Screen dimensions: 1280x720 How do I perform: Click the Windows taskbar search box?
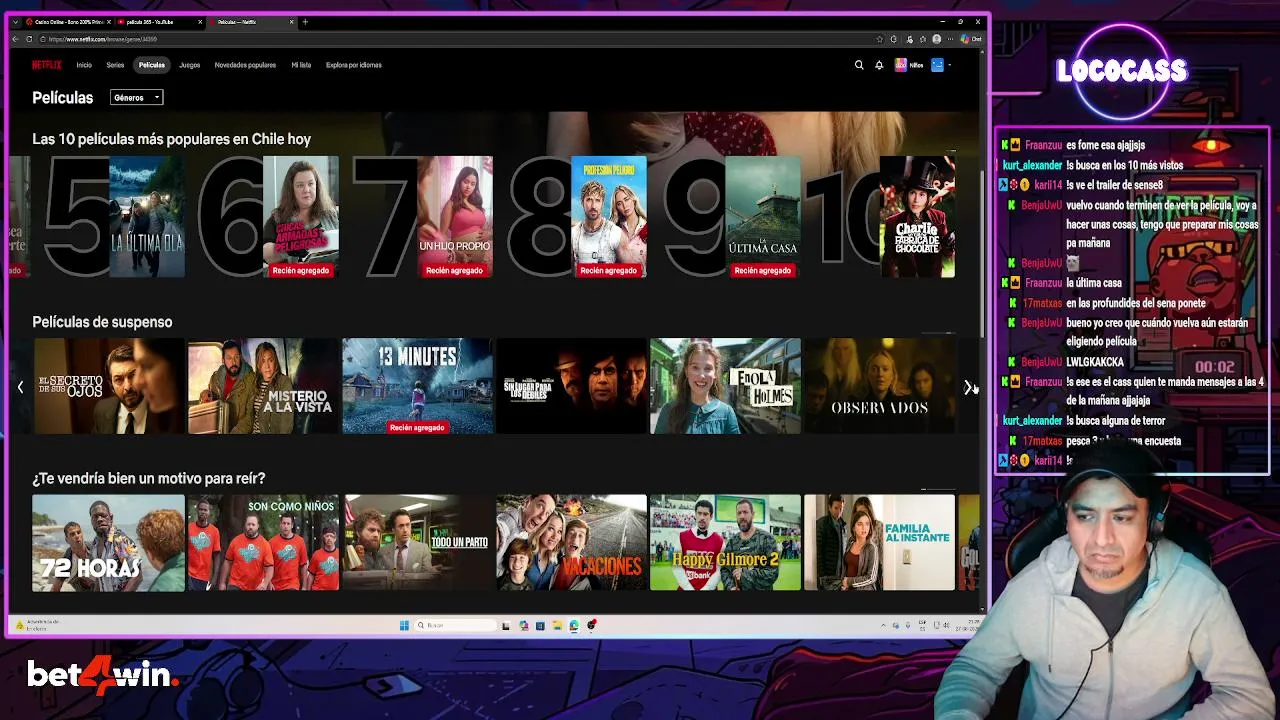pos(456,625)
